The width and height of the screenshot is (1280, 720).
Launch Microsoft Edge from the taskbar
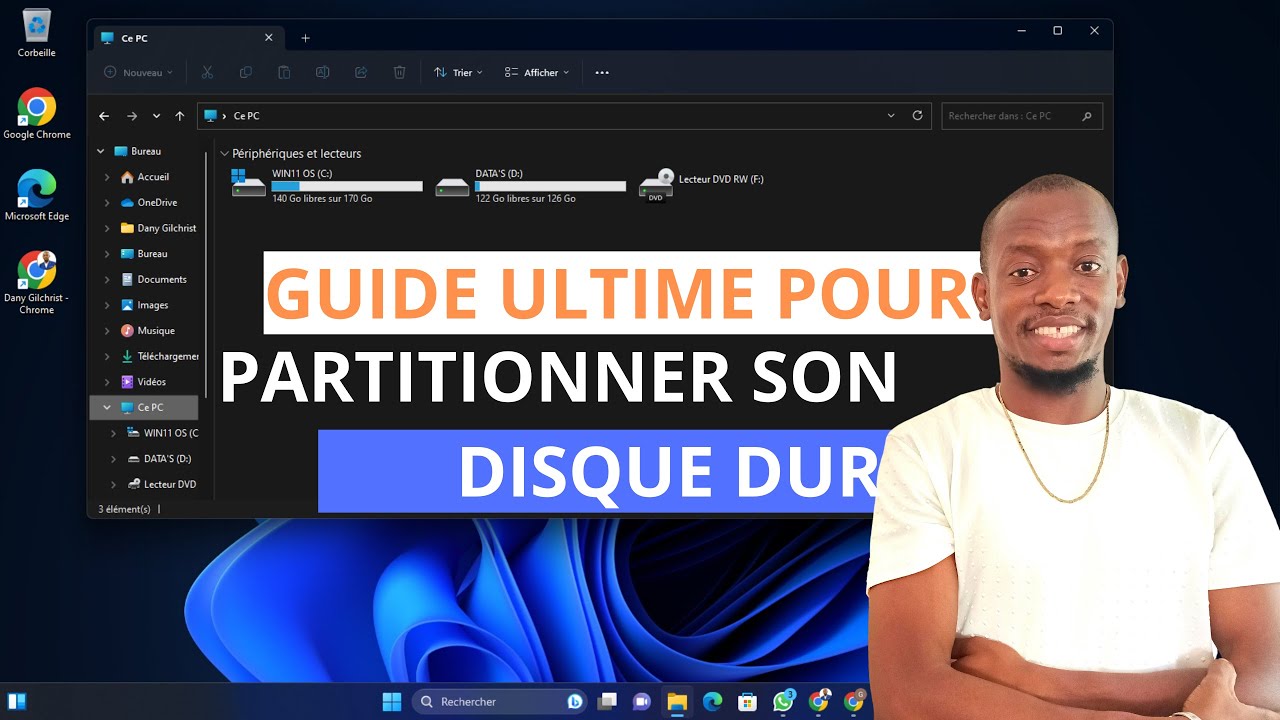[x=712, y=702]
